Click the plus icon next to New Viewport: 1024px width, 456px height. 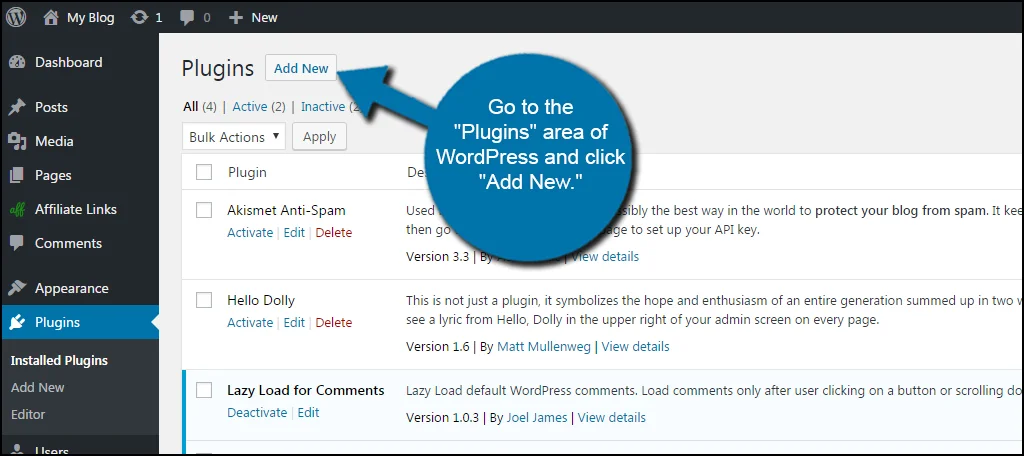click(x=236, y=18)
